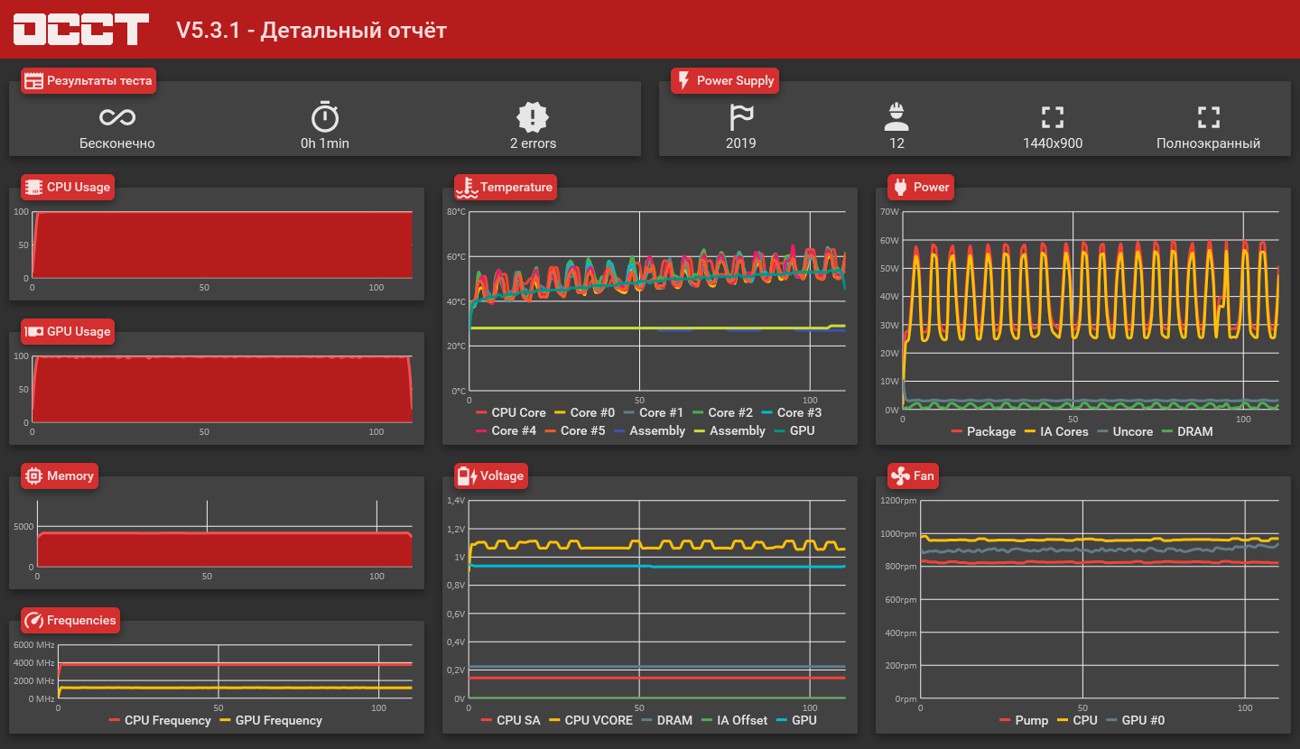
Task: Click inside the CPU Usage graph area
Action: coord(222,244)
